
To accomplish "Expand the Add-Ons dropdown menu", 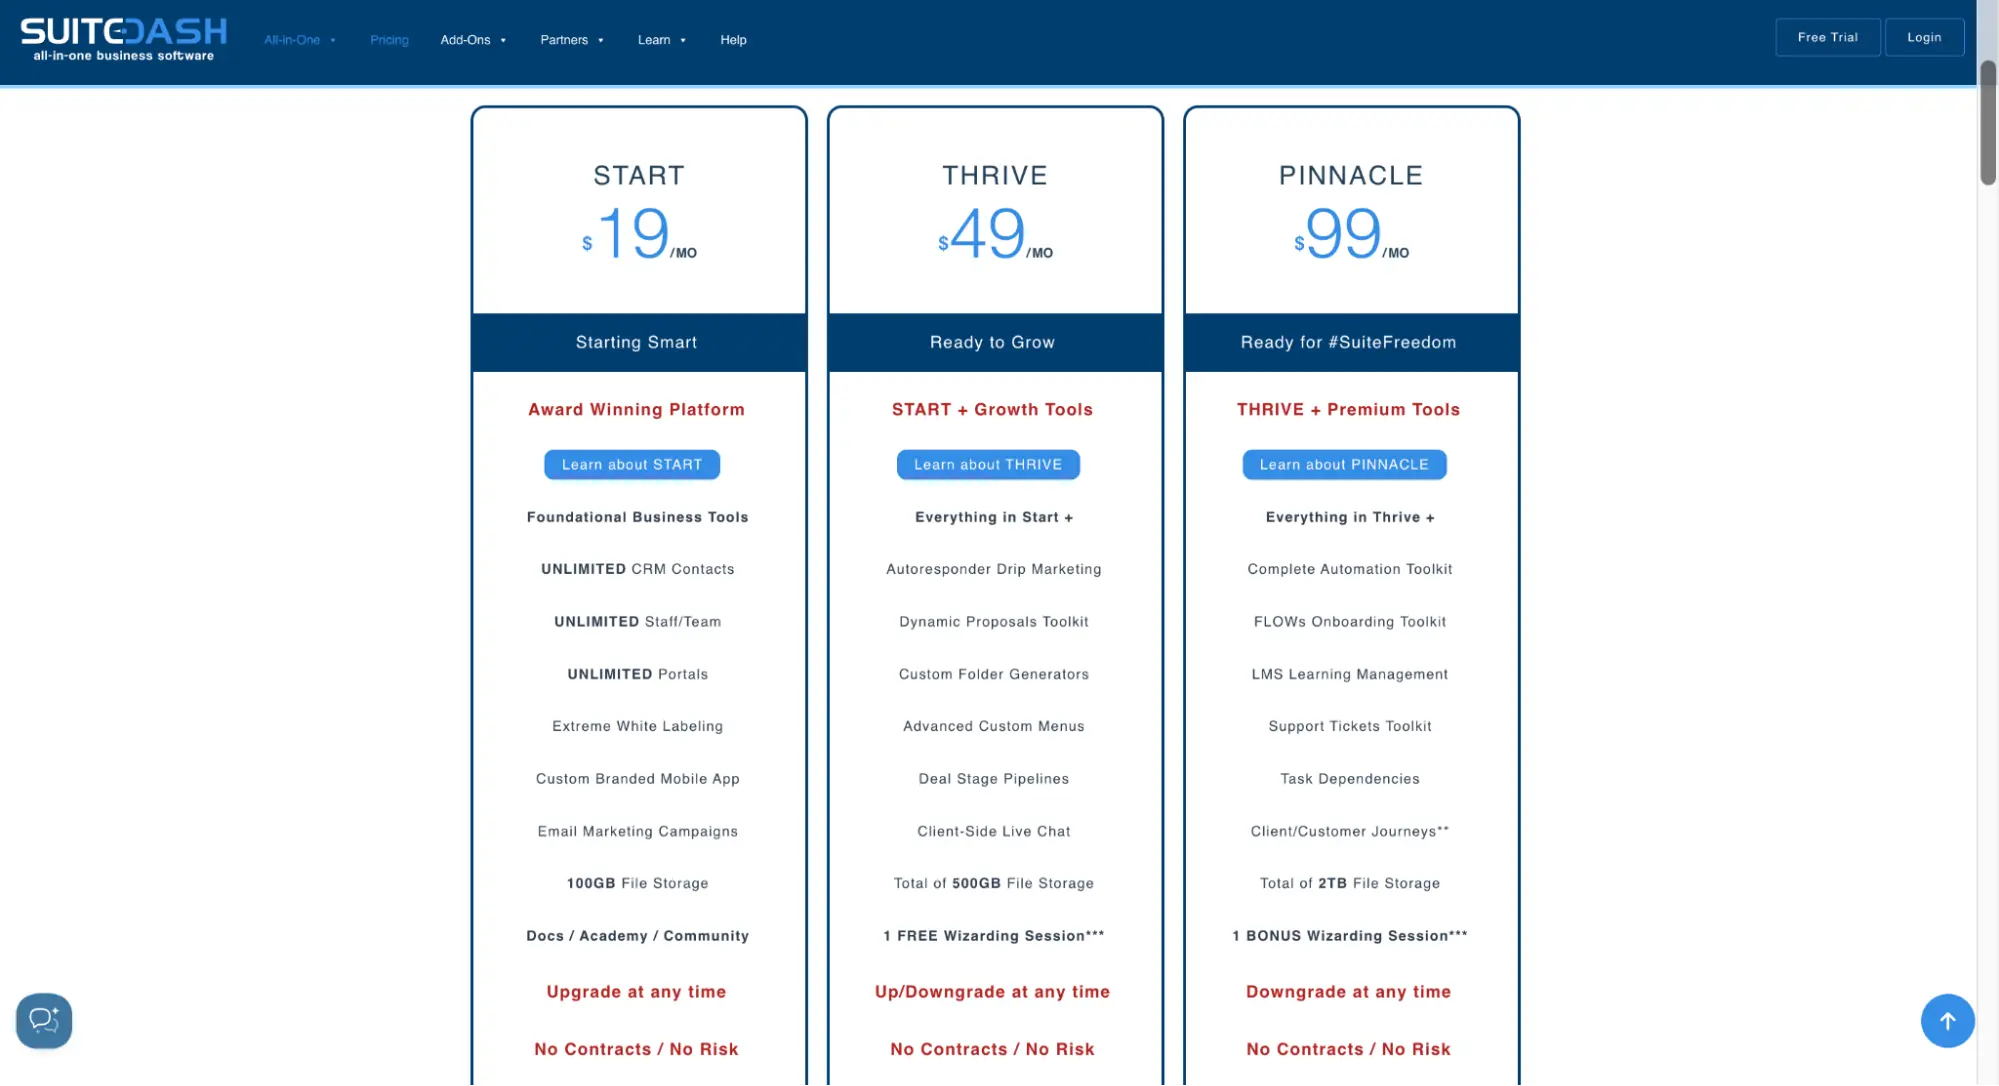I will coord(473,40).
